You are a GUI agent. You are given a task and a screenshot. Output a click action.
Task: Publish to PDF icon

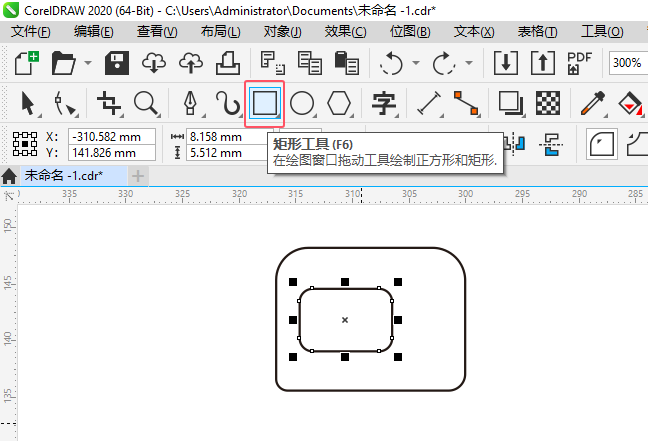tap(579, 63)
